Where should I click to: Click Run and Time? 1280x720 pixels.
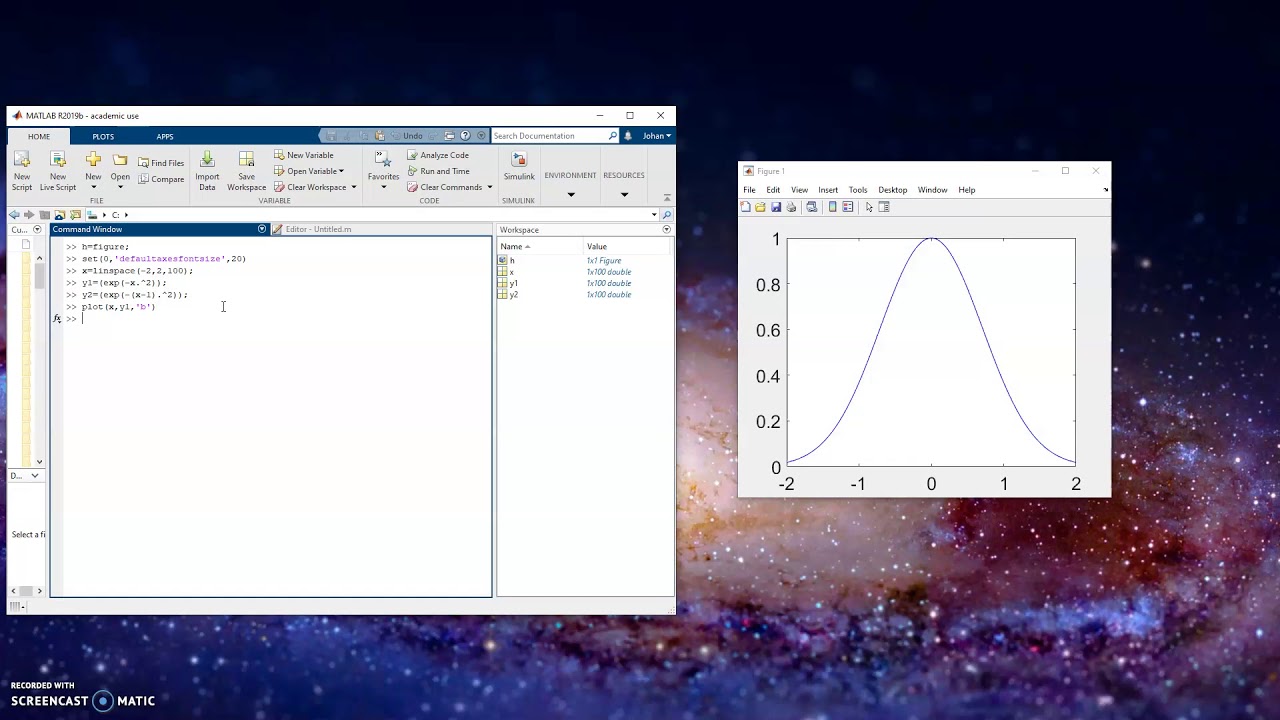click(438, 171)
